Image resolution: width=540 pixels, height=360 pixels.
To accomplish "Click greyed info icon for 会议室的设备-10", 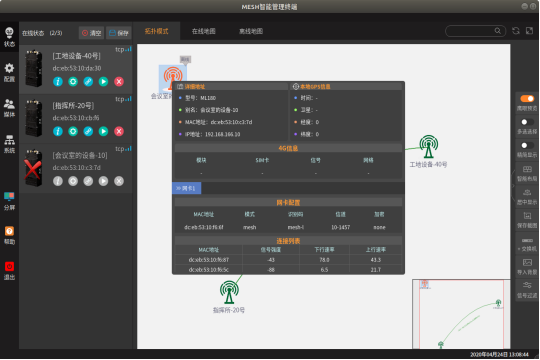I will 58,181.
